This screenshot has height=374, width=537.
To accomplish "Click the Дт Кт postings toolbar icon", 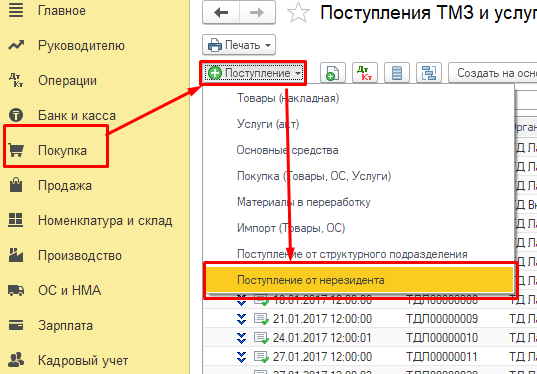I will pyautogui.click(x=365, y=73).
